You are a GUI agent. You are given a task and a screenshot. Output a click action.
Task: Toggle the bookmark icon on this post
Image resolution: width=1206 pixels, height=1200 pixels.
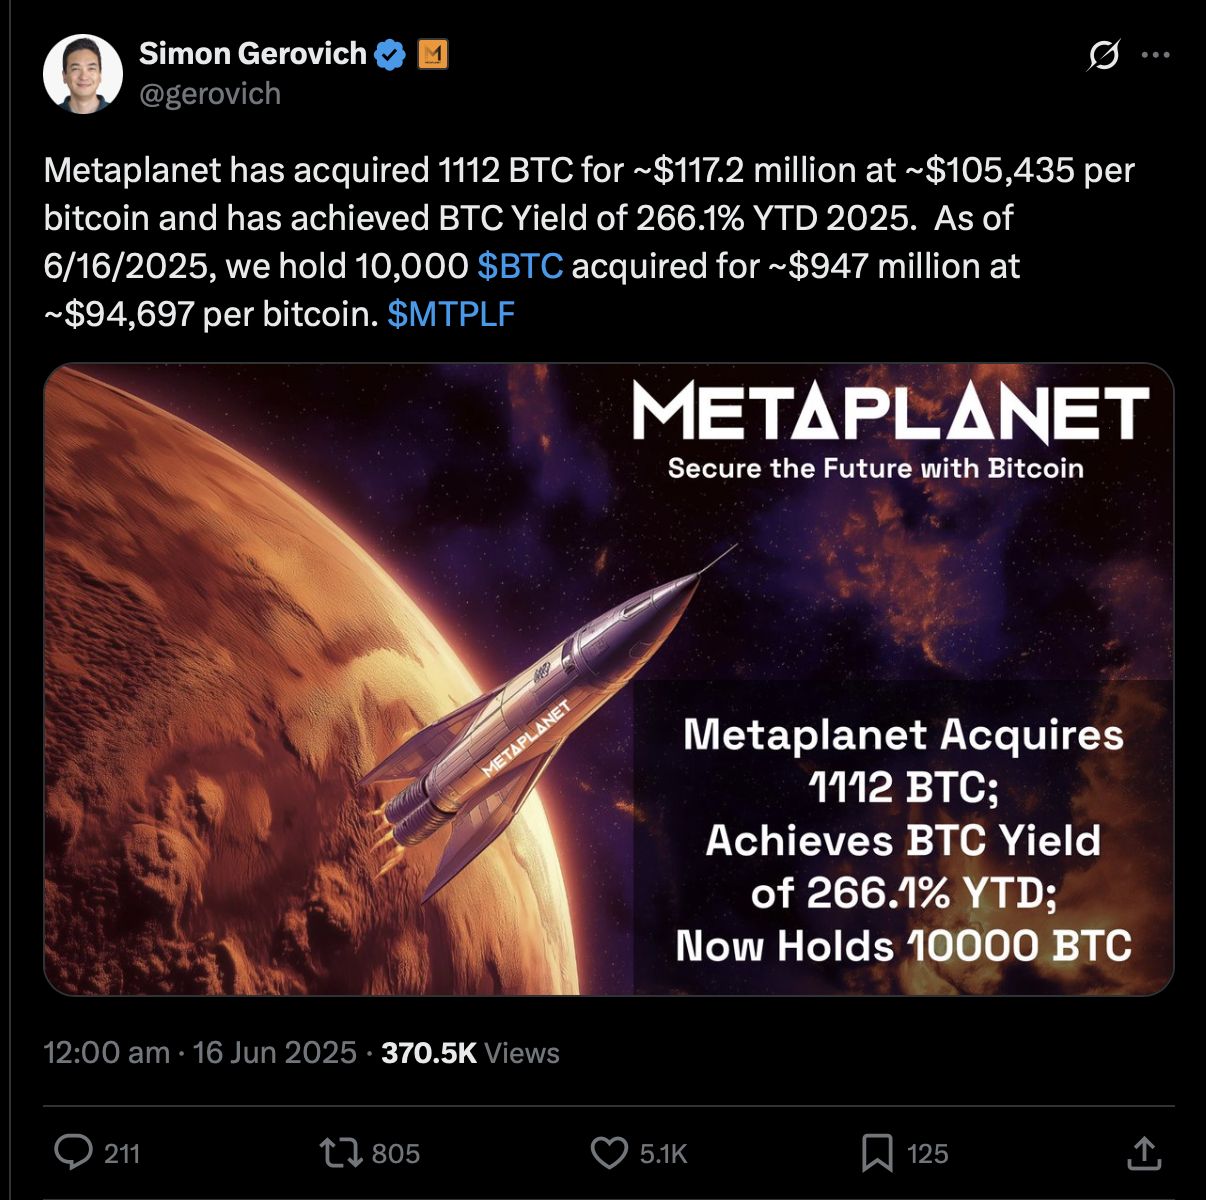click(x=877, y=1153)
